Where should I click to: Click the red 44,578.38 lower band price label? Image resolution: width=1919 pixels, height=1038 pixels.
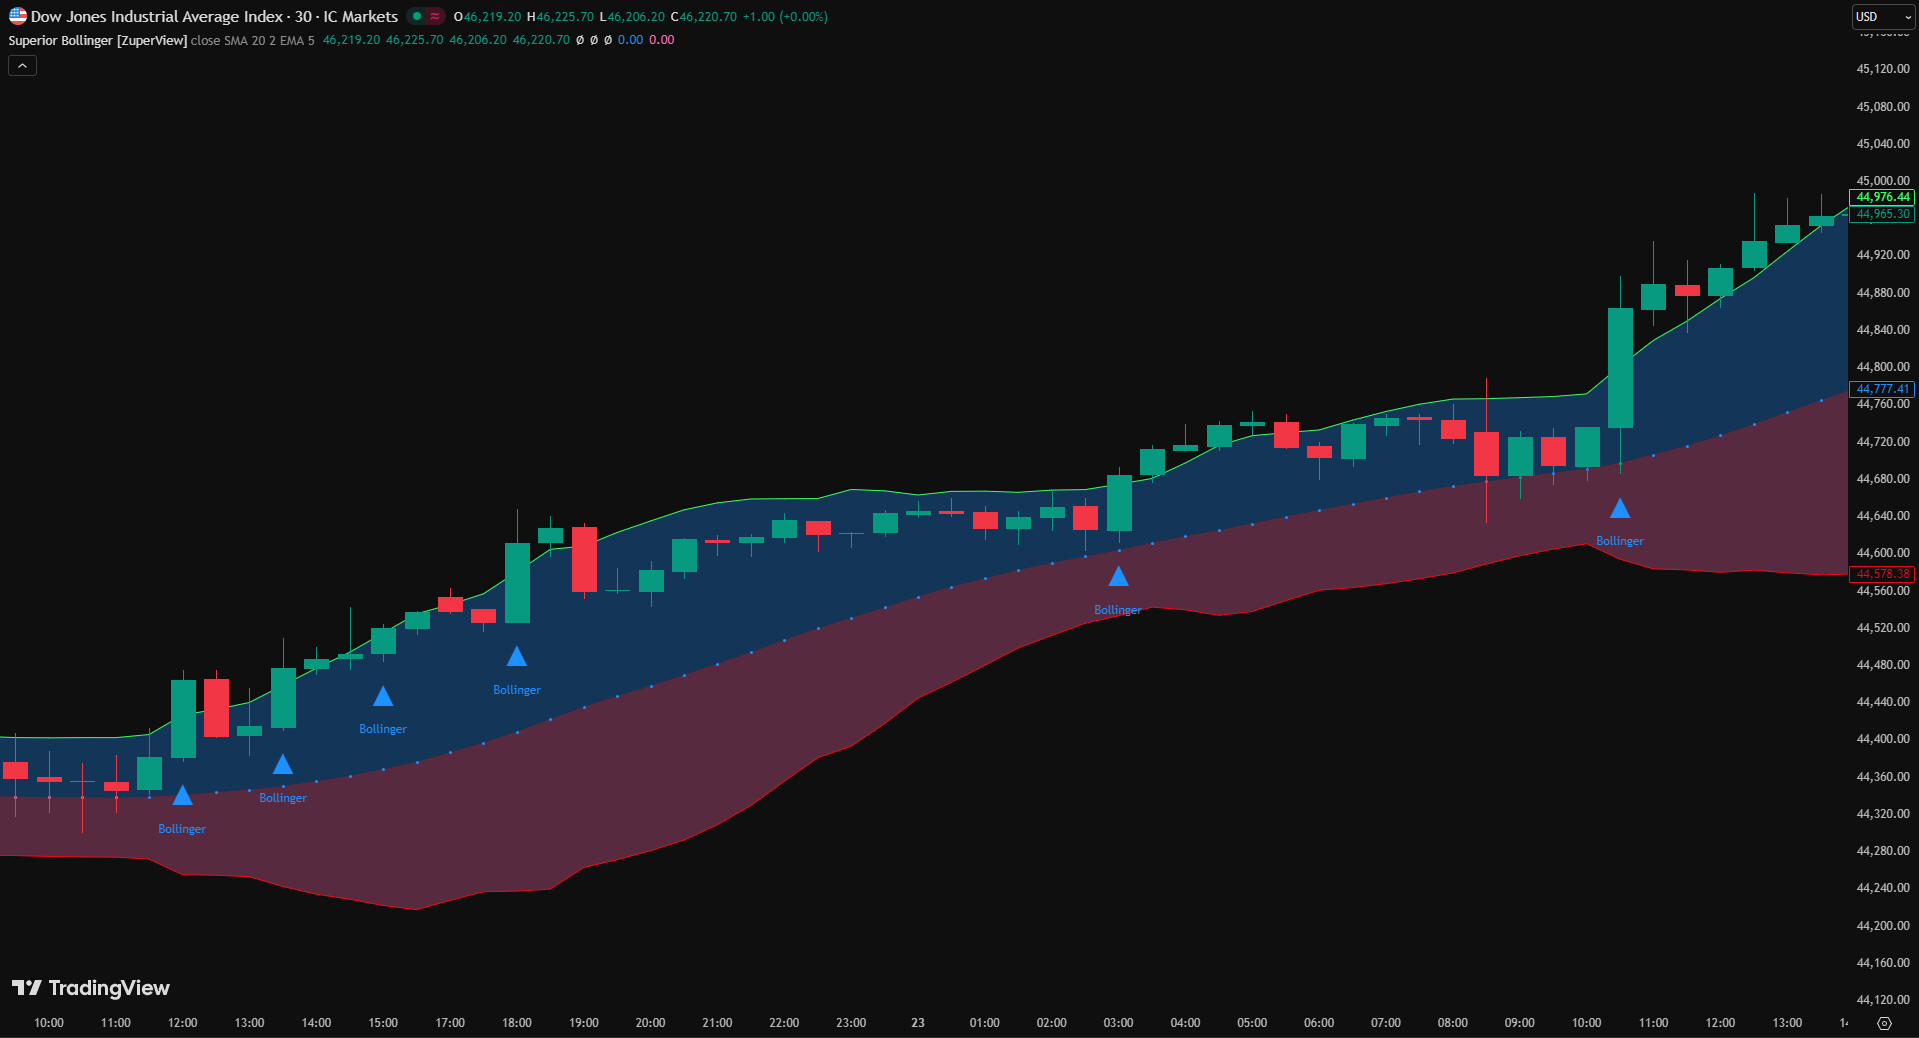(x=1882, y=574)
